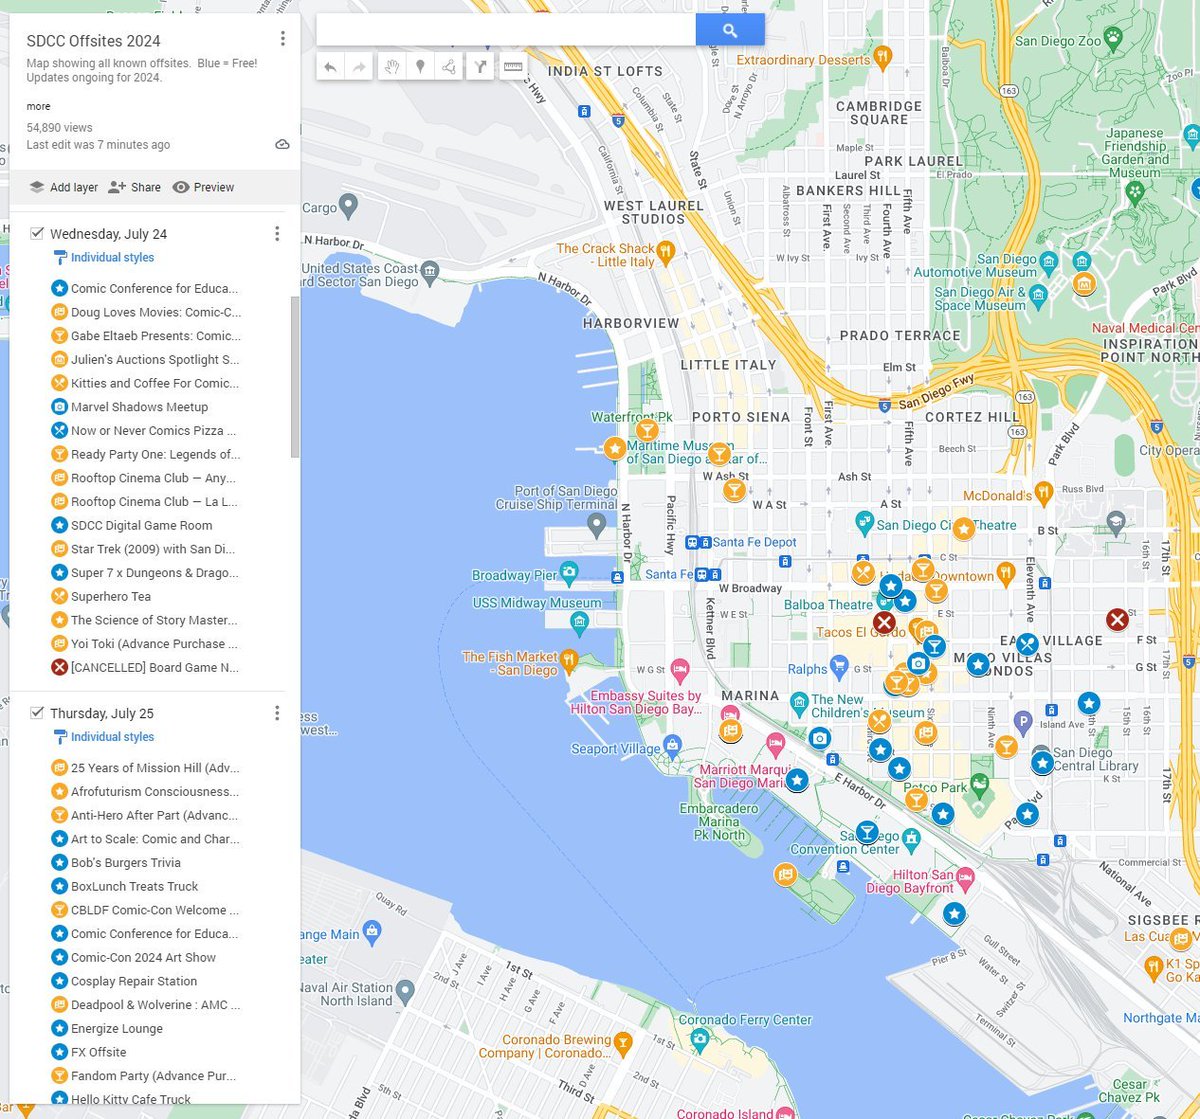Open the Wednesday, July 24 layer menu
The image size is (1200, 1119).
(x=277, y=233)
